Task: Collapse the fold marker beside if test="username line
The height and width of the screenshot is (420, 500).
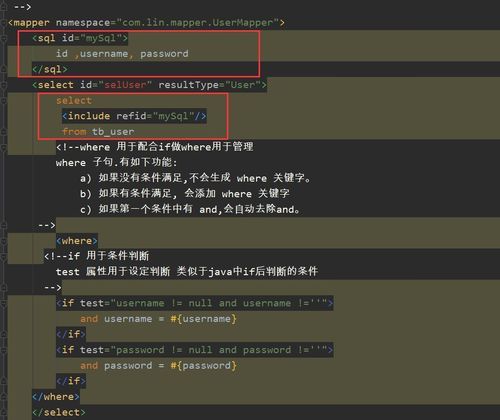Action: coord(4,303)
